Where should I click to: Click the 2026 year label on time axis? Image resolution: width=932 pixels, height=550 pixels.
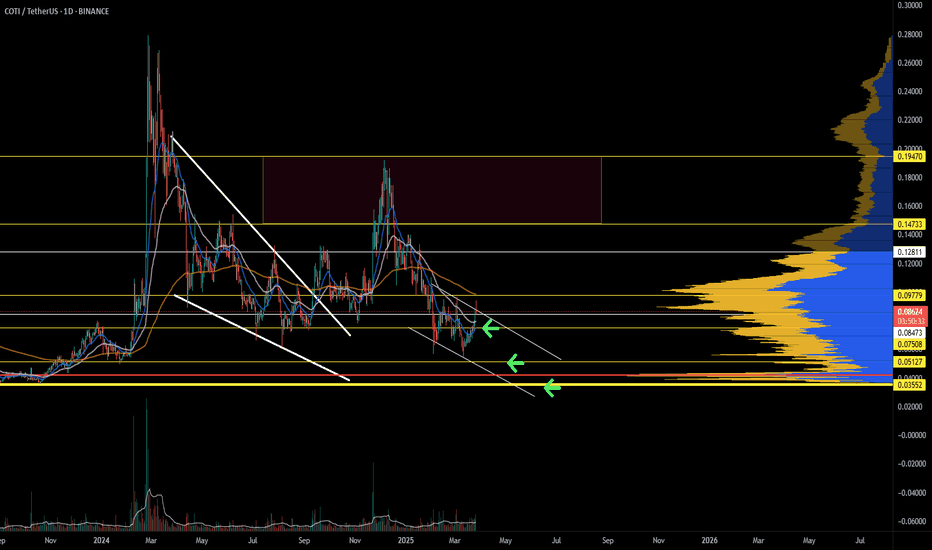709,540
